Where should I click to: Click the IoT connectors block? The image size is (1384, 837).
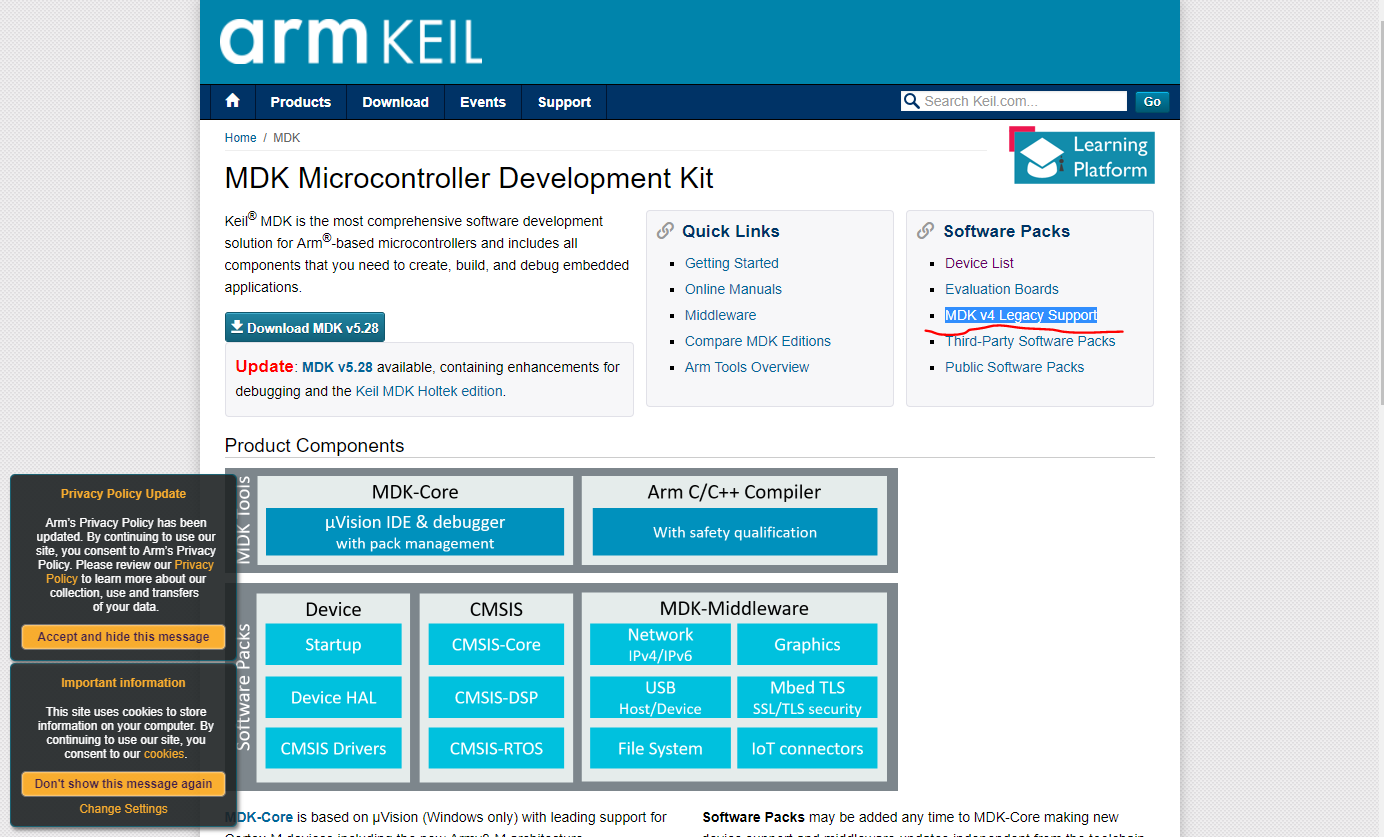pos(807,748)
